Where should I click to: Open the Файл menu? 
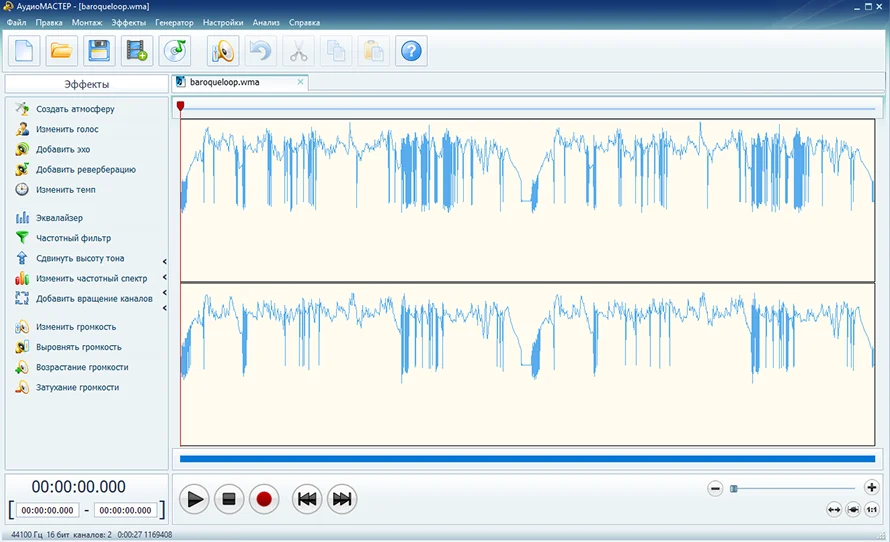[x=16, y=23]
